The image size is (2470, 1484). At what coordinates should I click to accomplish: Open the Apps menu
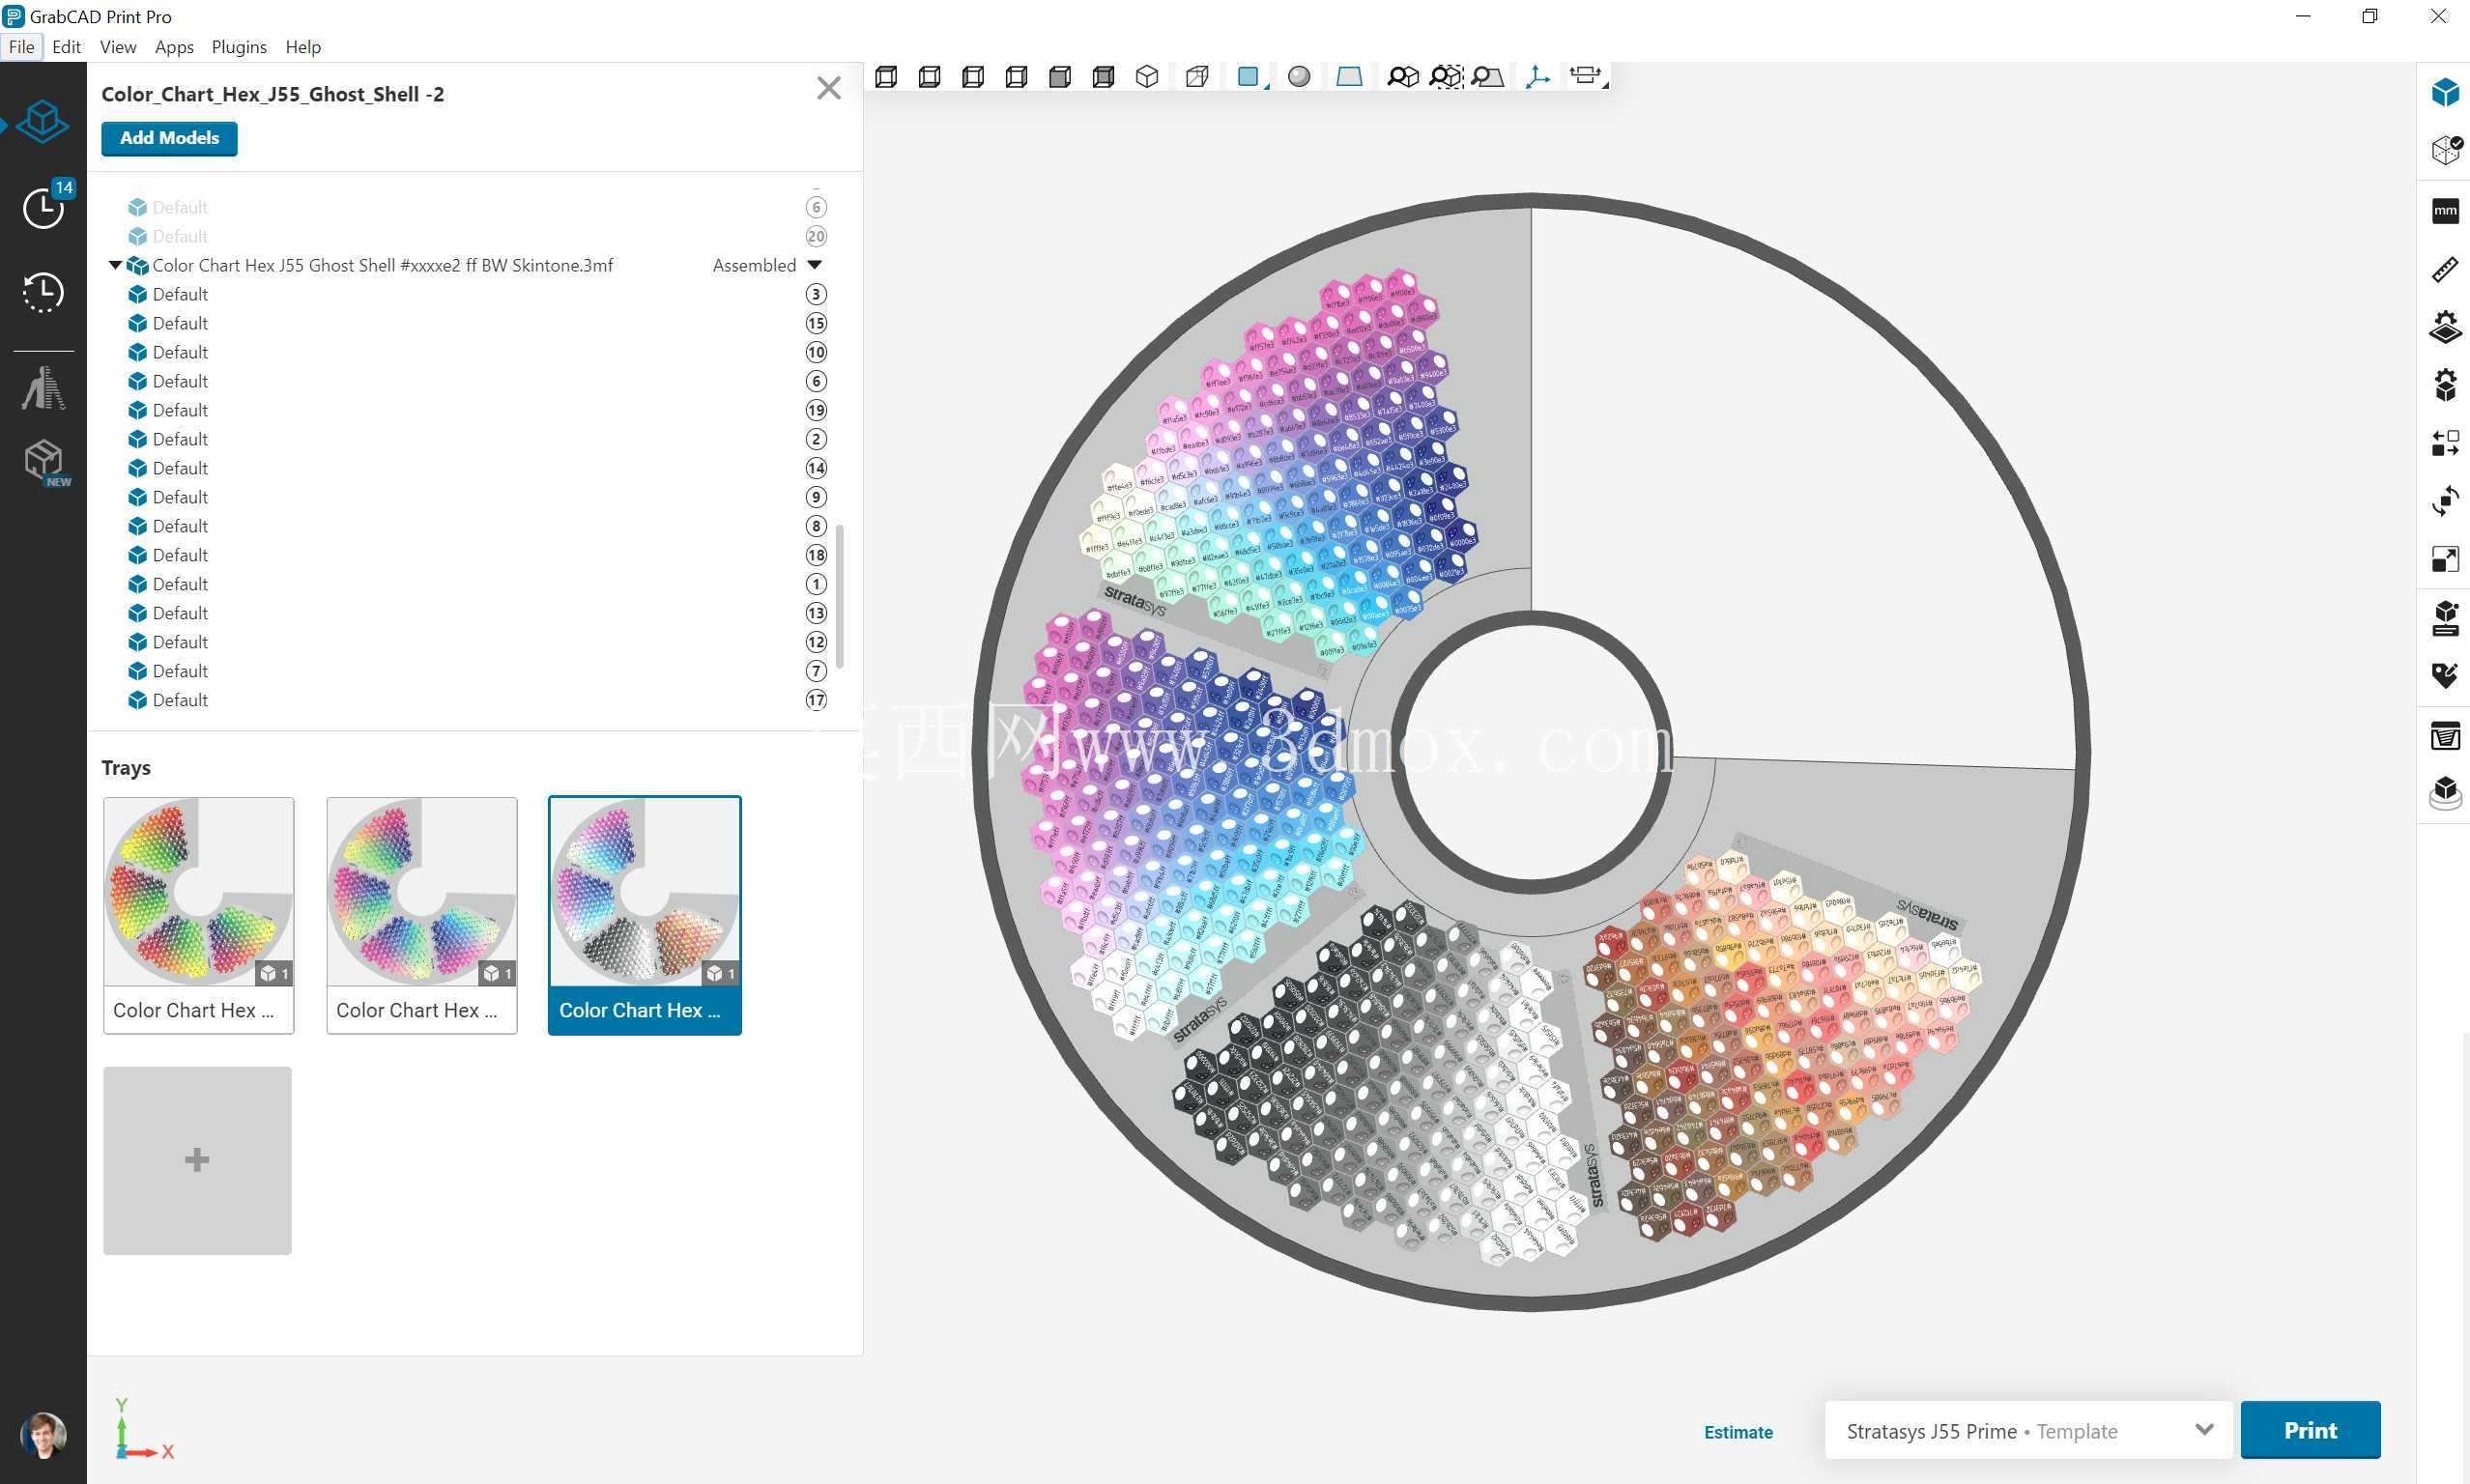174,47
